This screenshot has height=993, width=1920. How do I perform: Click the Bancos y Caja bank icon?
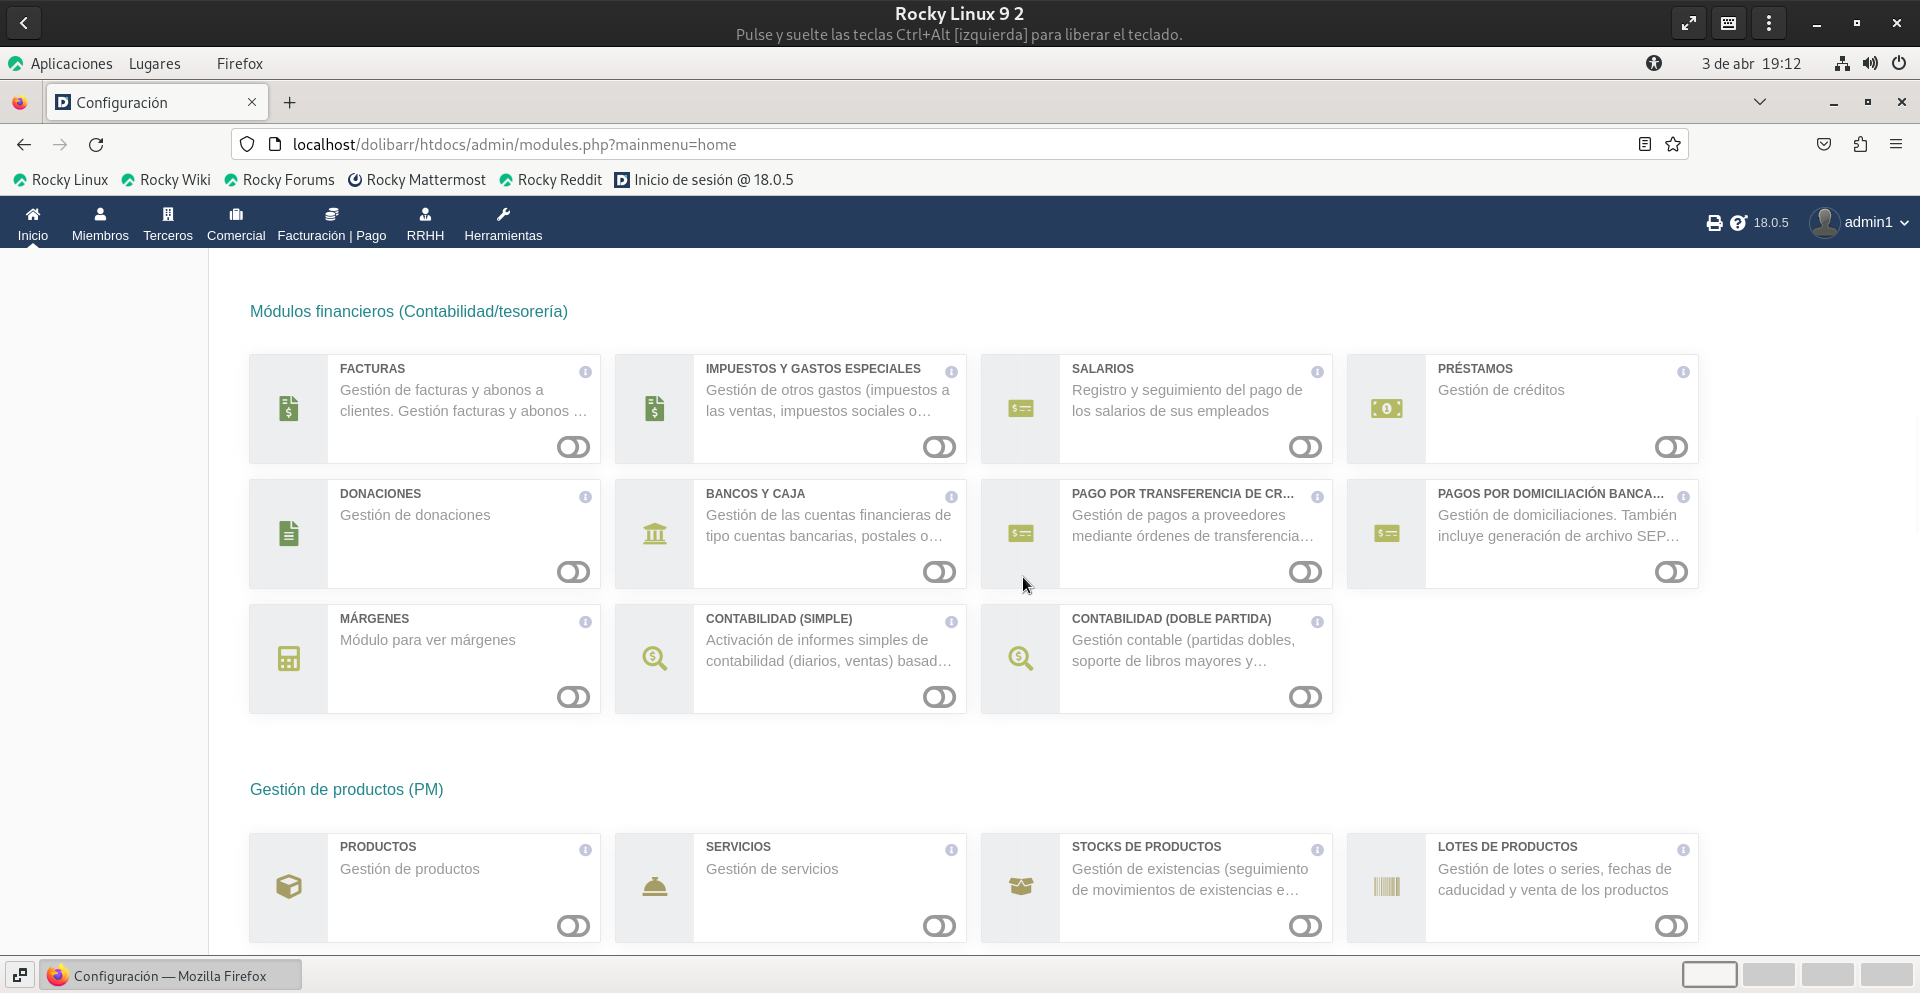655,534
